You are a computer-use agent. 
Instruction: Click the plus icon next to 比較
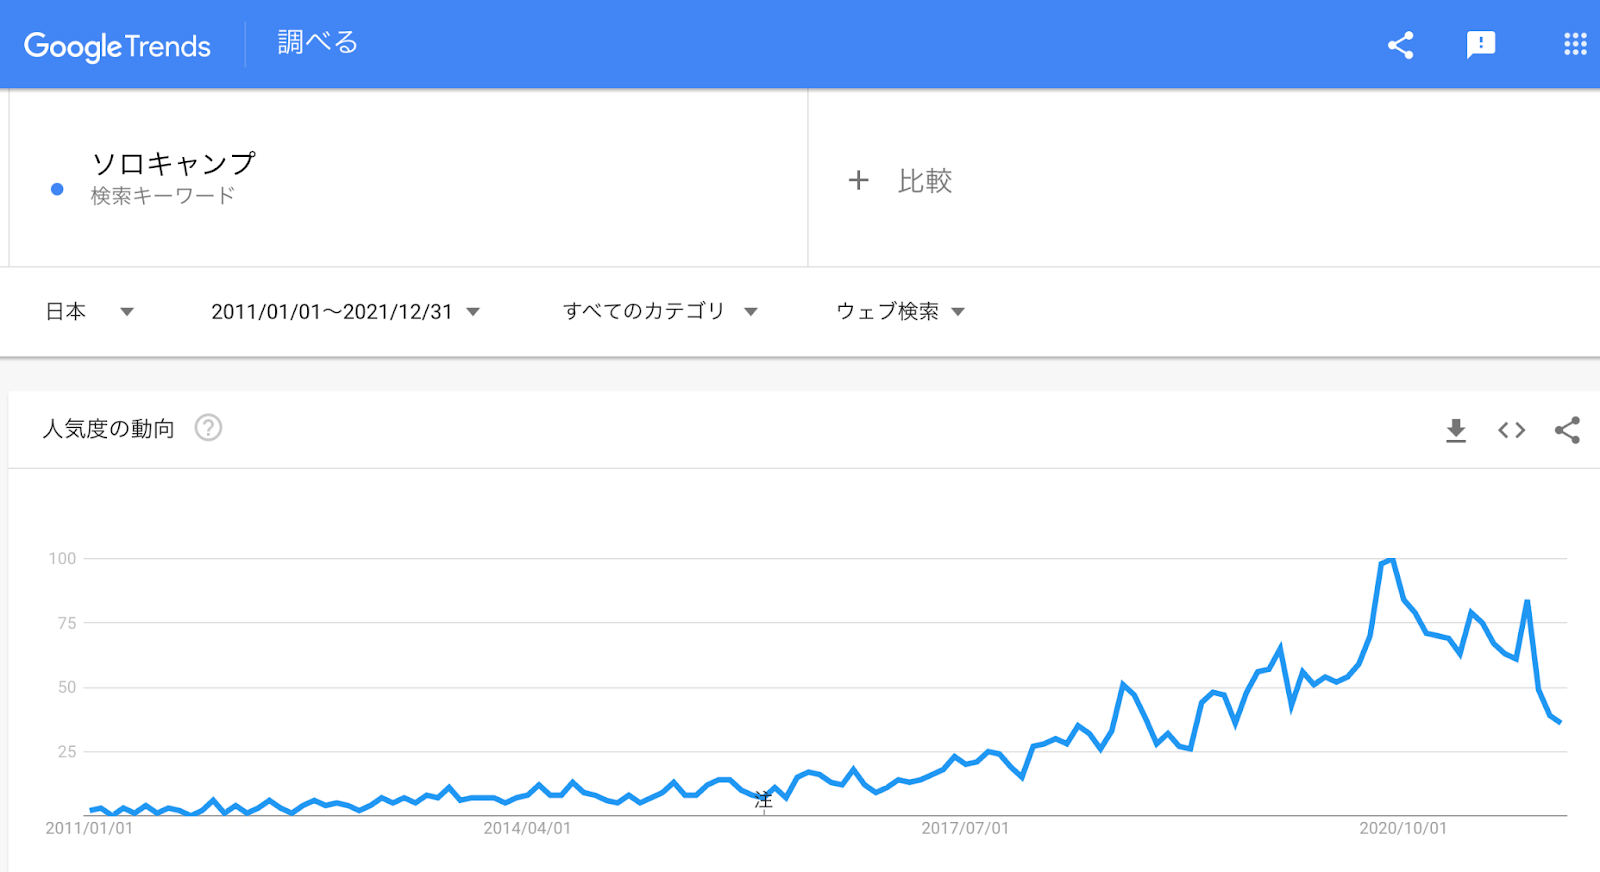click(858, 180)
